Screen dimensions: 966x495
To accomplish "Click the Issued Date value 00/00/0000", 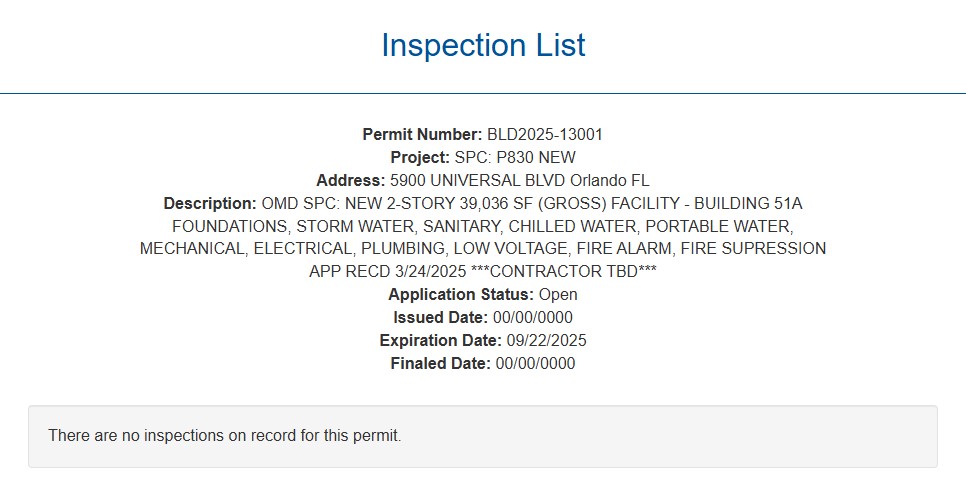I will point(533,318).
